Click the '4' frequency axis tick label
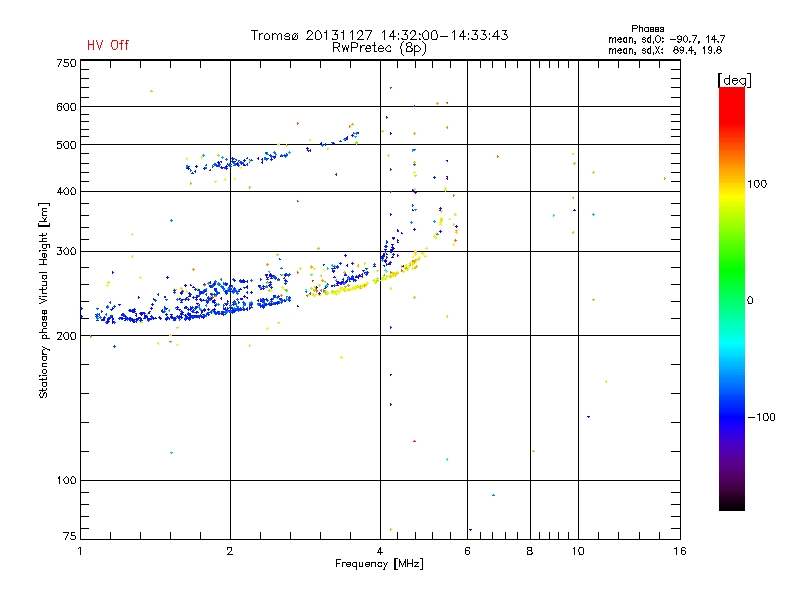Image resolution: width=800 pixels, height=600 pixels. click(x=380, y=551)
